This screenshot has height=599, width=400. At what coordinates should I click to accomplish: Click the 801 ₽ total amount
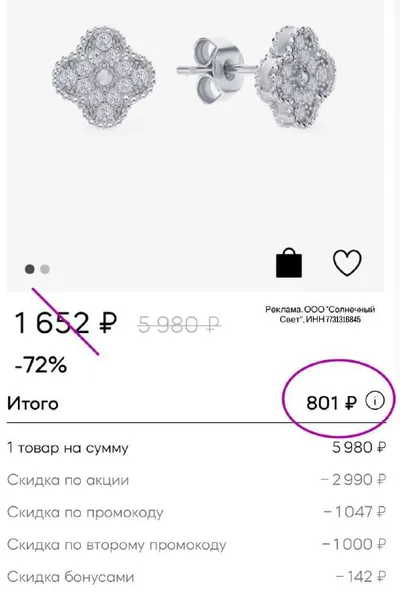coord(331,403)
